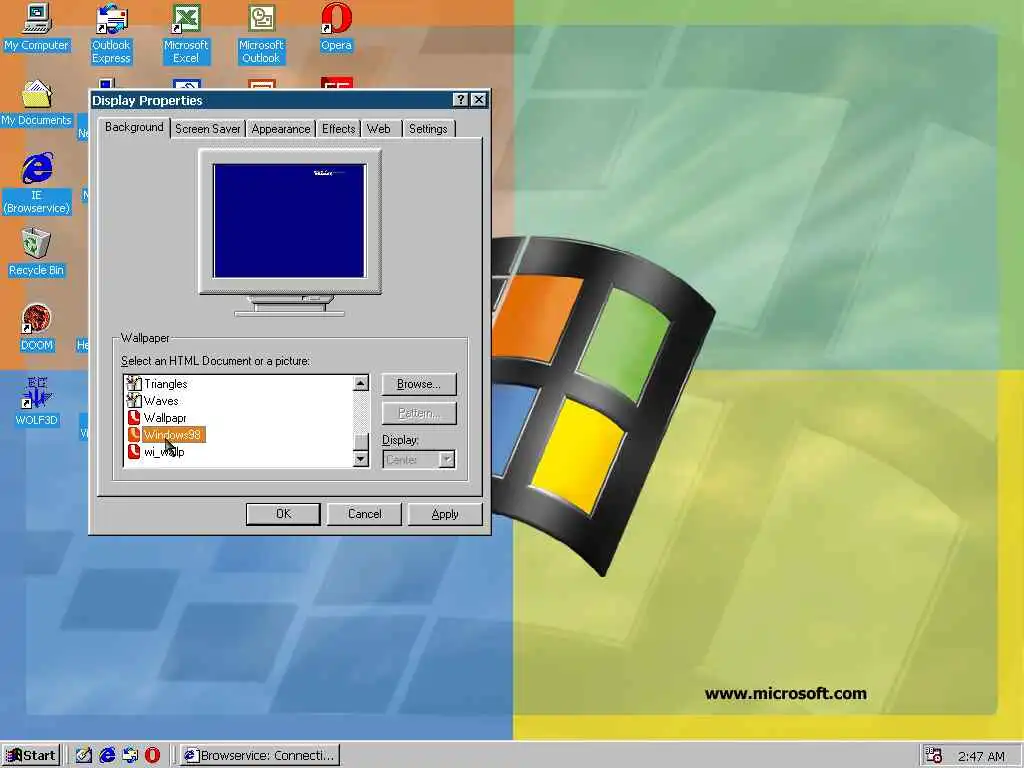The image size is (1024, 768).
Task: Click the wallpaper list scroll up arrow
Action: [x=360, y=383]
